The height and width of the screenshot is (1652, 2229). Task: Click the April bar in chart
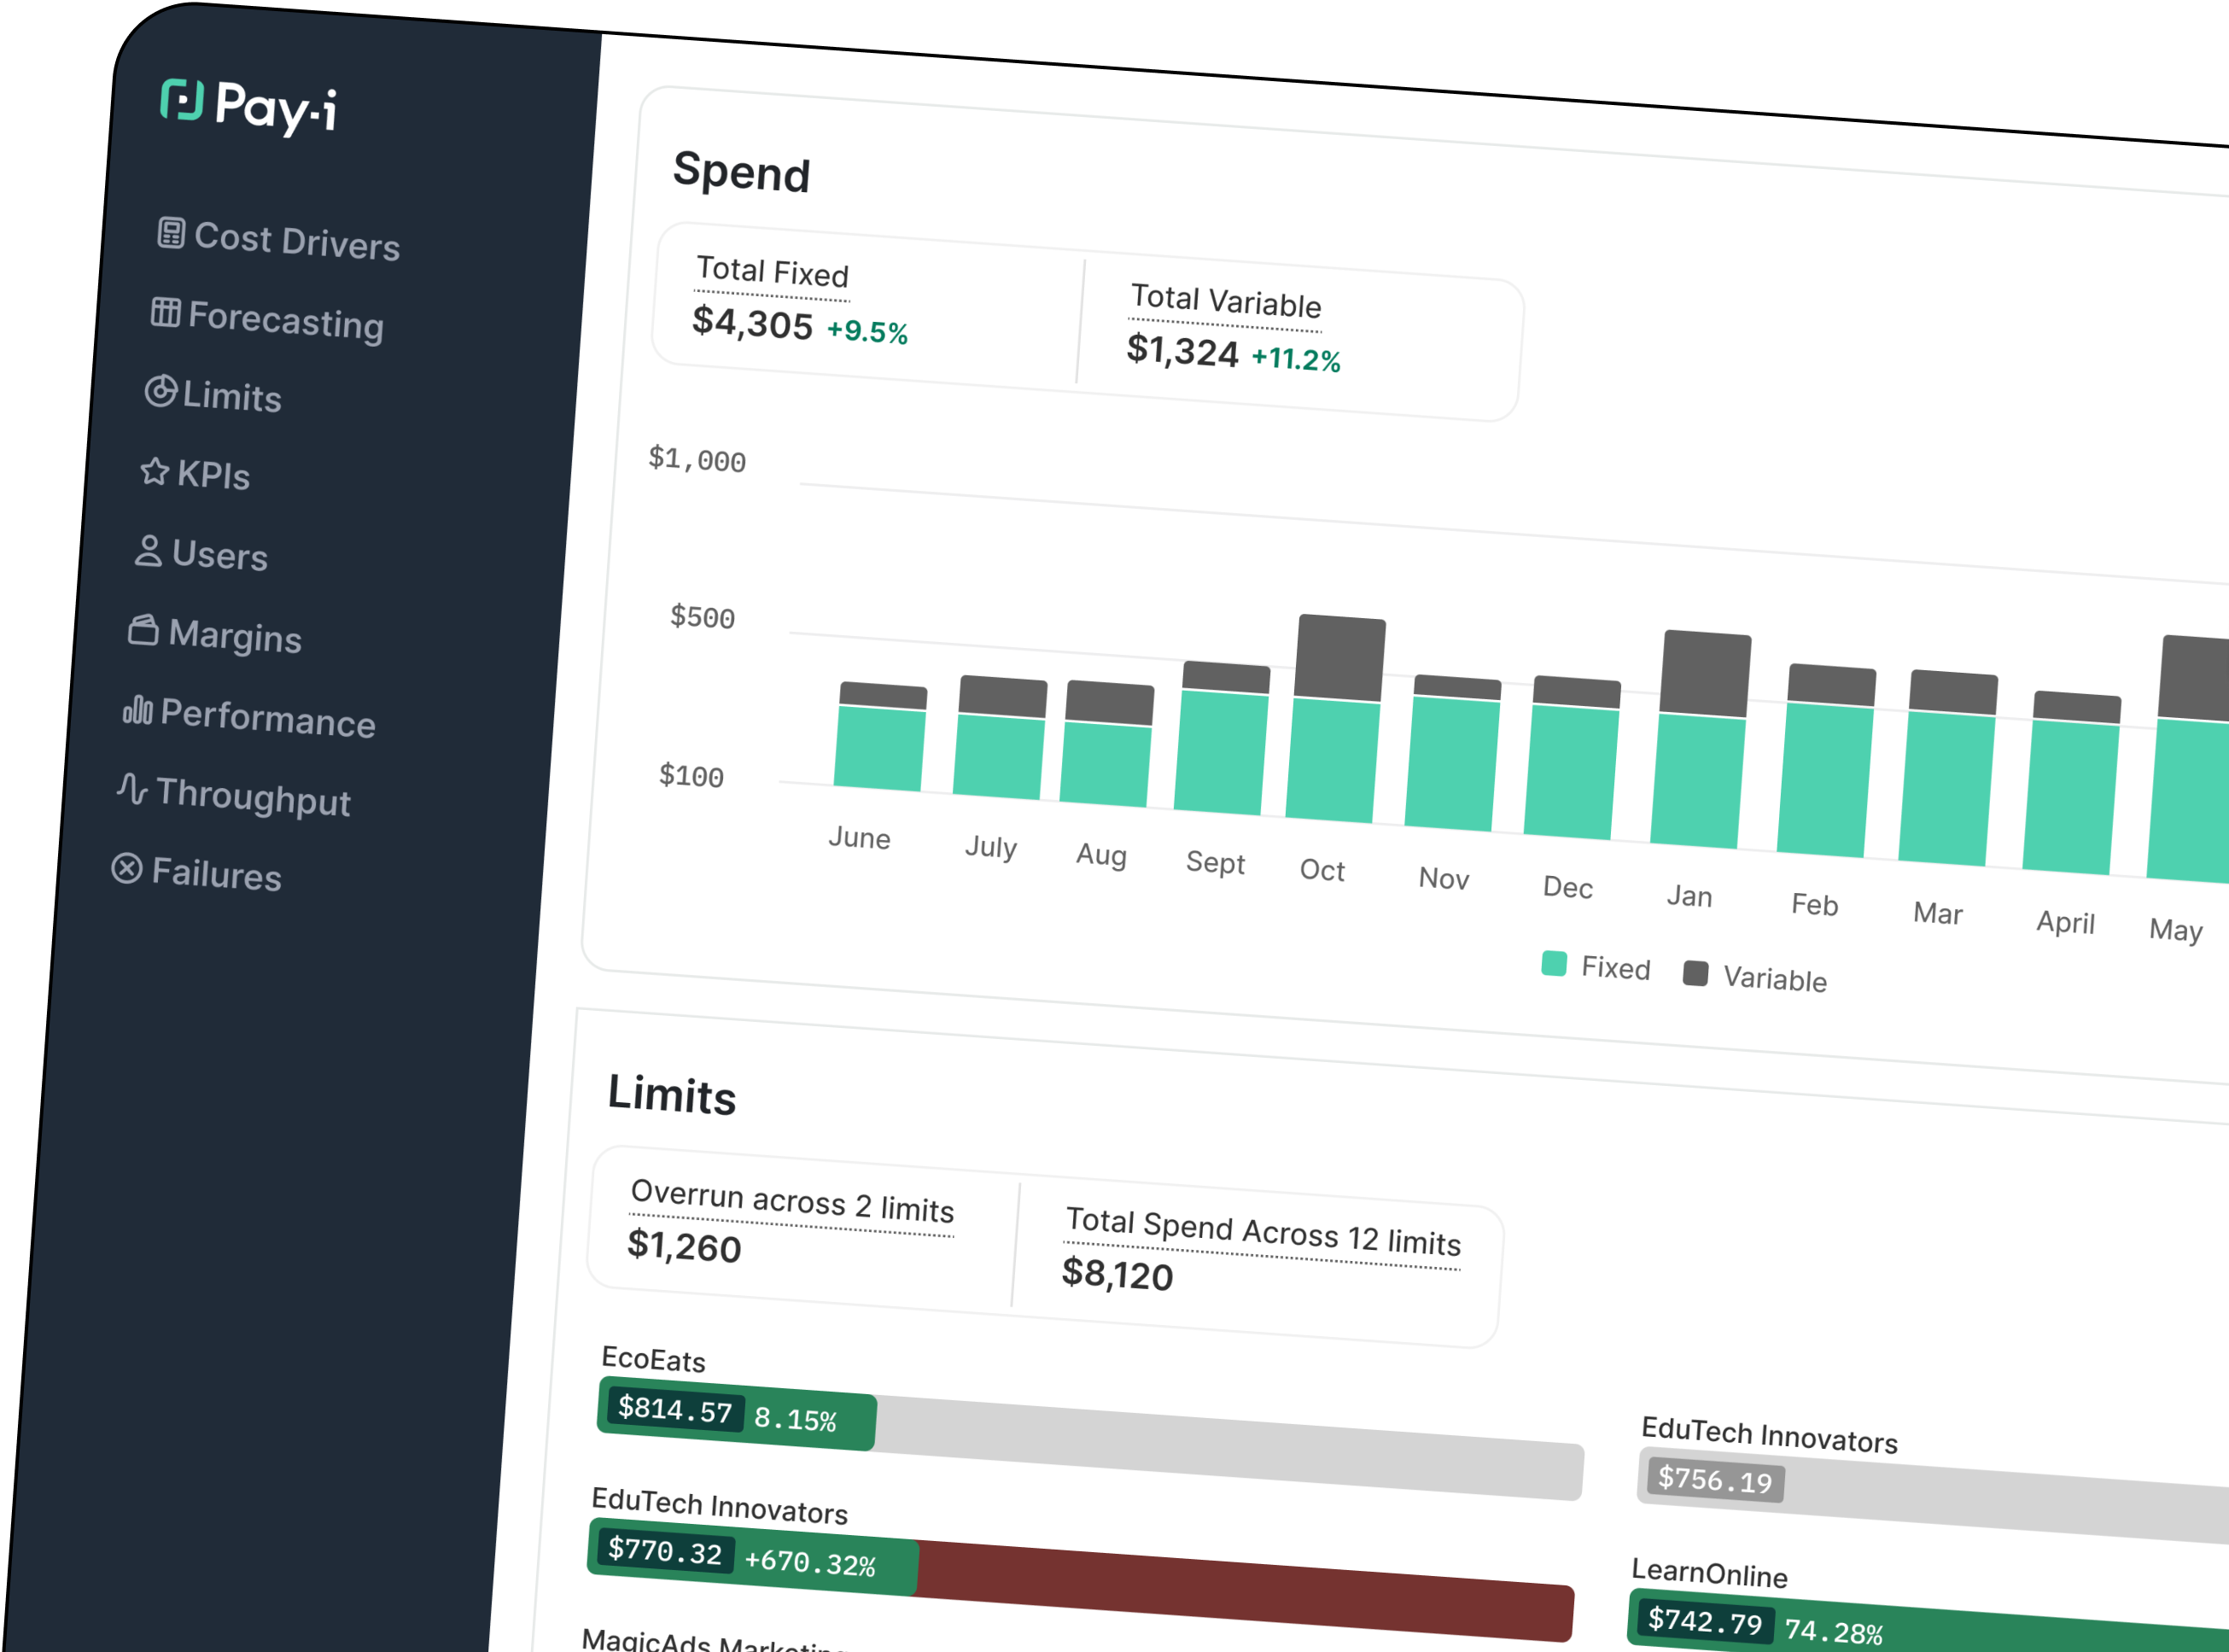pyautogui.click(x=2072, y=783)
